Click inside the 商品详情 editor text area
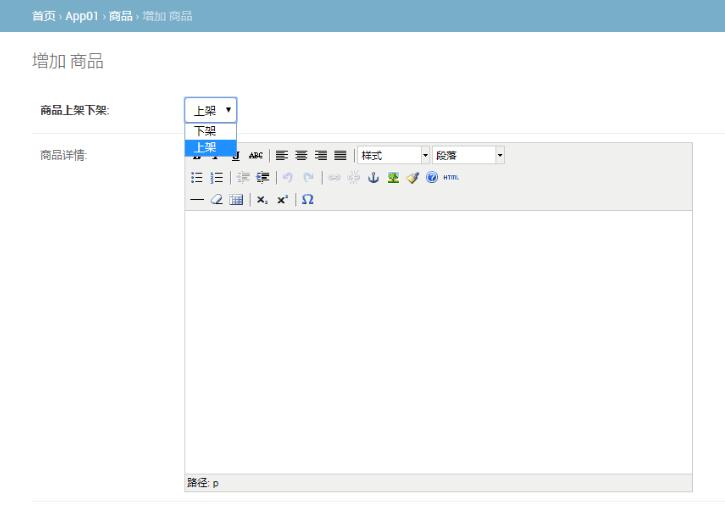This screenshot has width=725, height=517. pyautogui.click(x=438, y=342)
